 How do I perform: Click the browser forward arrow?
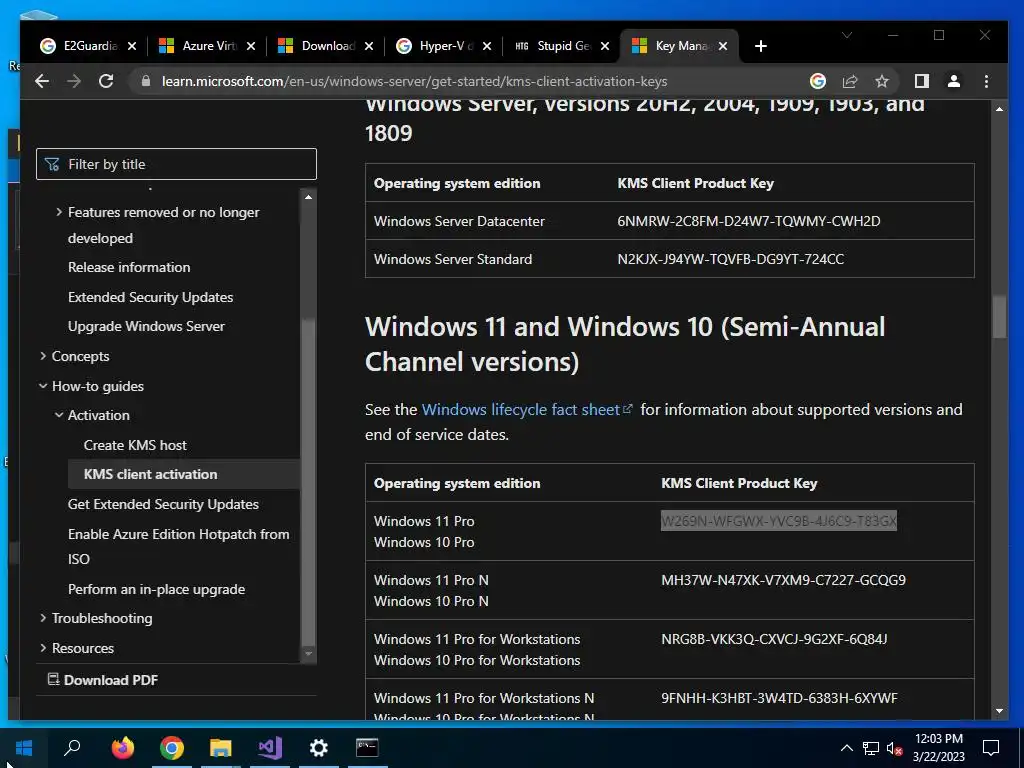[74, 81]
